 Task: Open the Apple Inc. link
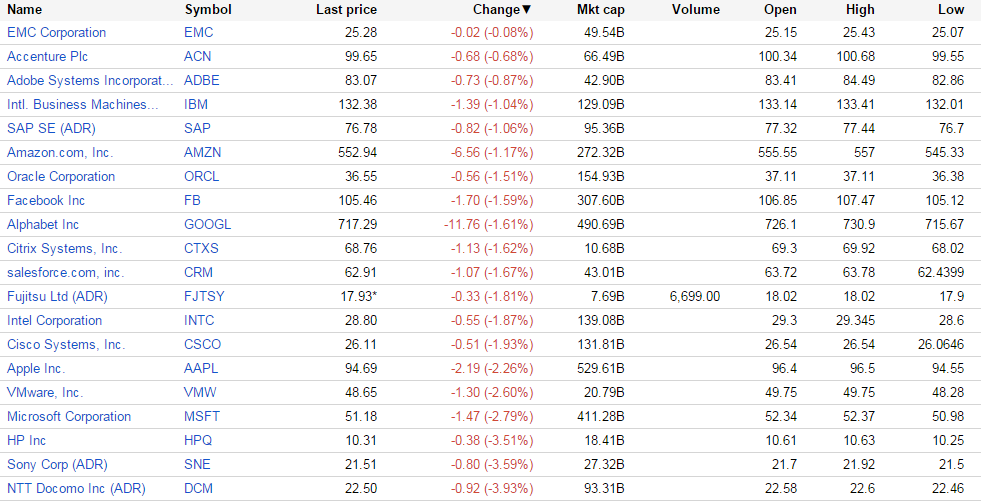[x=36, y=369]
